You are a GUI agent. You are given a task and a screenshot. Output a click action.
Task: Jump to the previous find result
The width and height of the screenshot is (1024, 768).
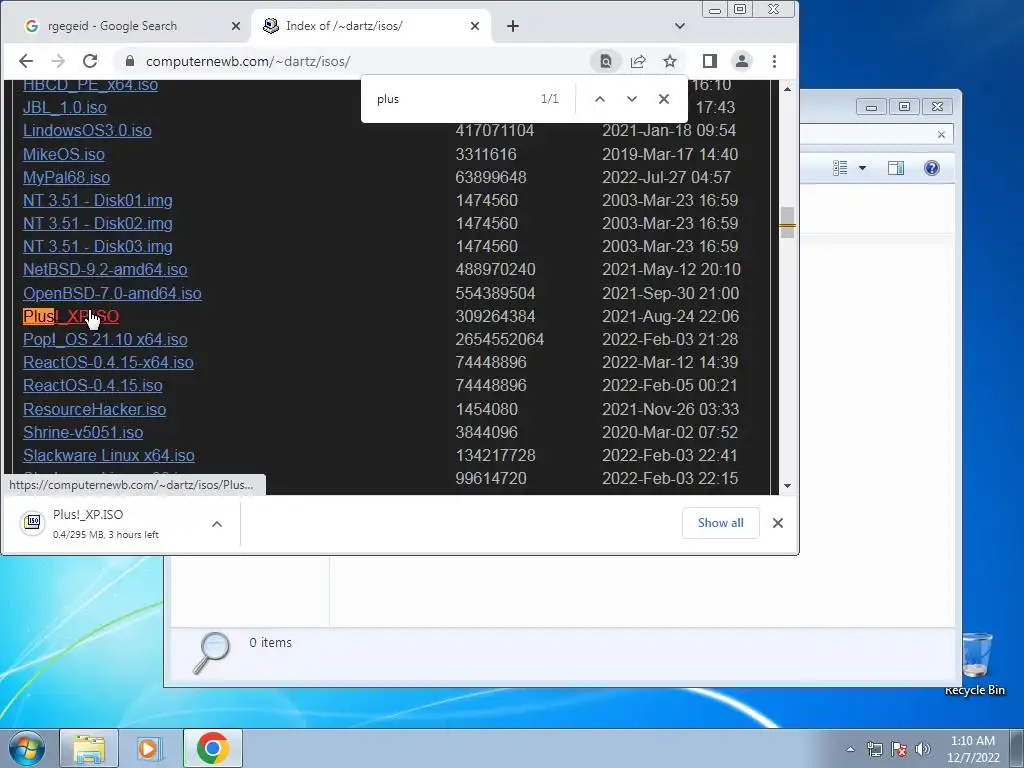600,99
